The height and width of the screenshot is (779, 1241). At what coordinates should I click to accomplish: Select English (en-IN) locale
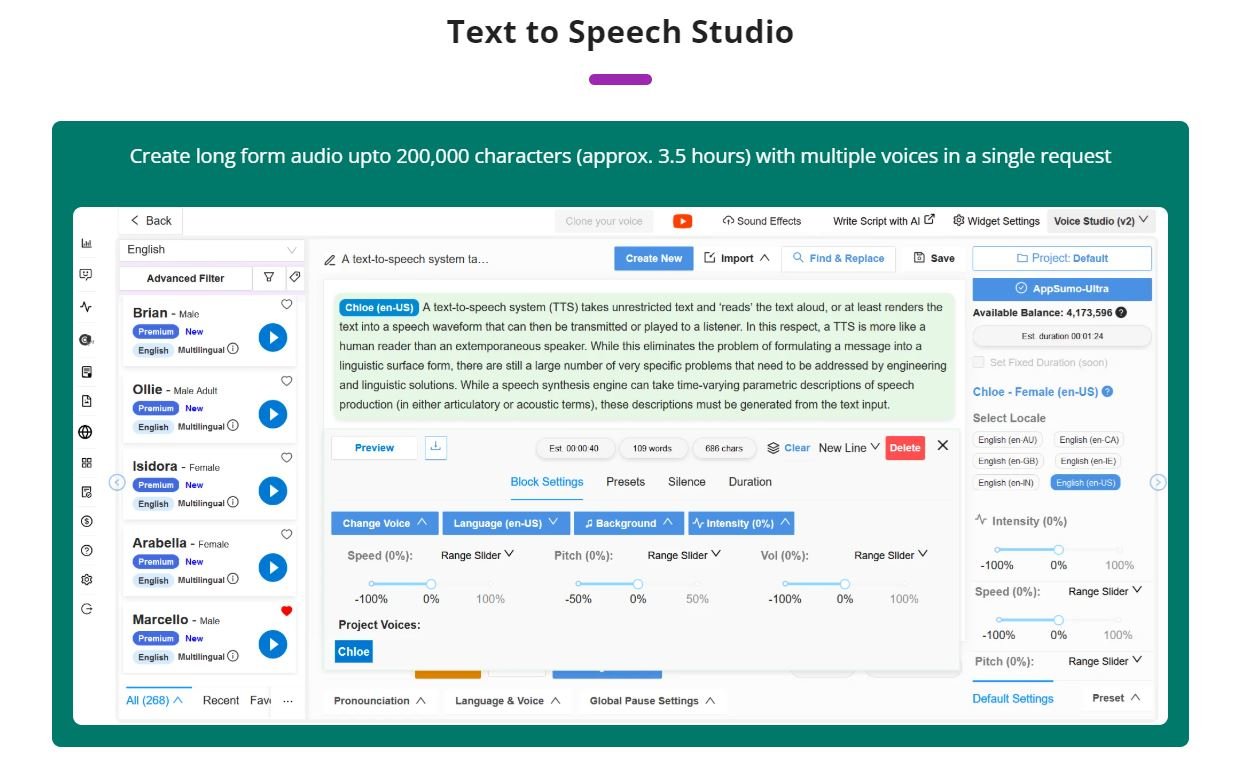(x=1007, y=482)
